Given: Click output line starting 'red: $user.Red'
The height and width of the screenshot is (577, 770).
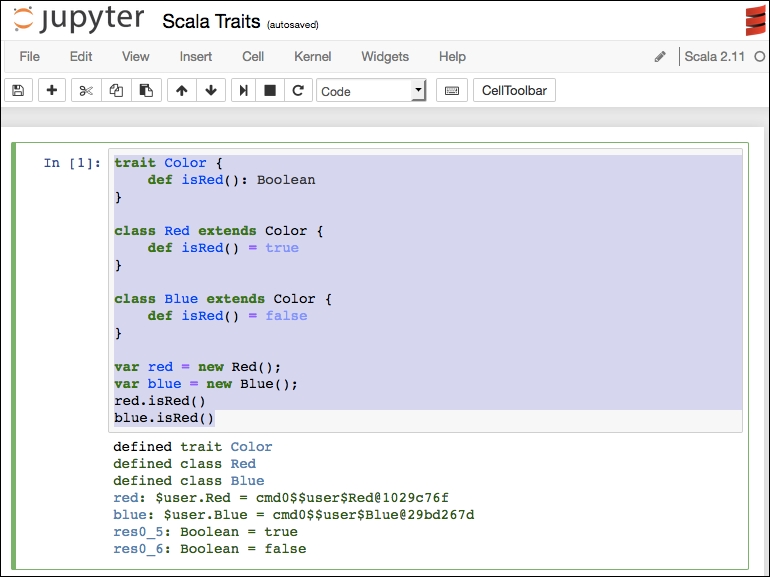Looking at the screenshot, I should point(281,498).
